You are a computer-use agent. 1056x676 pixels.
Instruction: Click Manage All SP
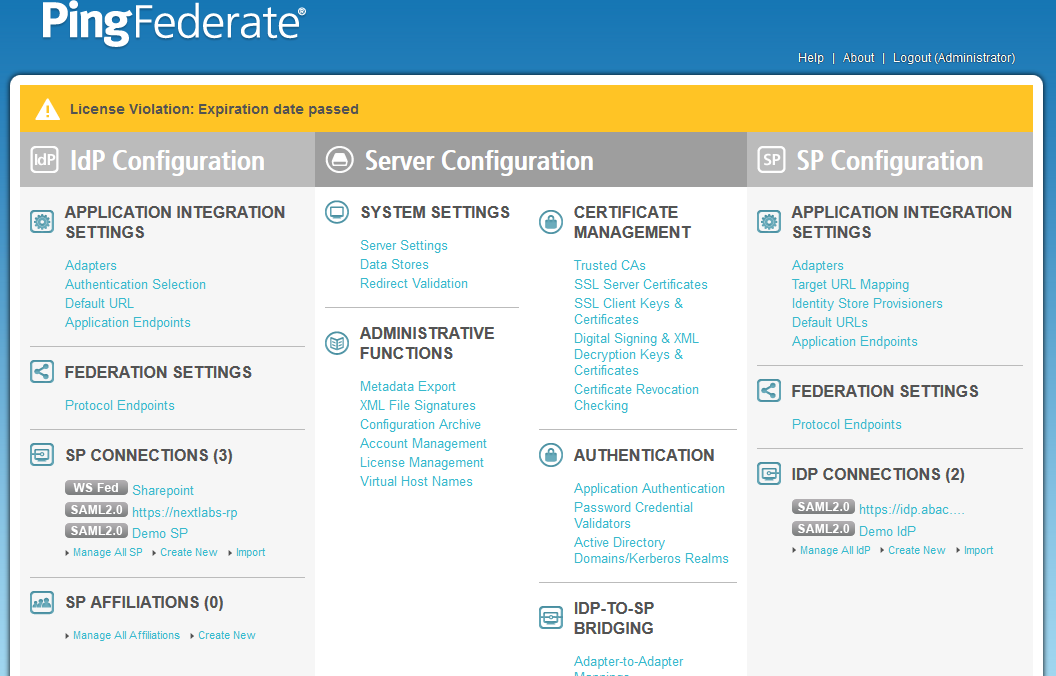[108, 552]
